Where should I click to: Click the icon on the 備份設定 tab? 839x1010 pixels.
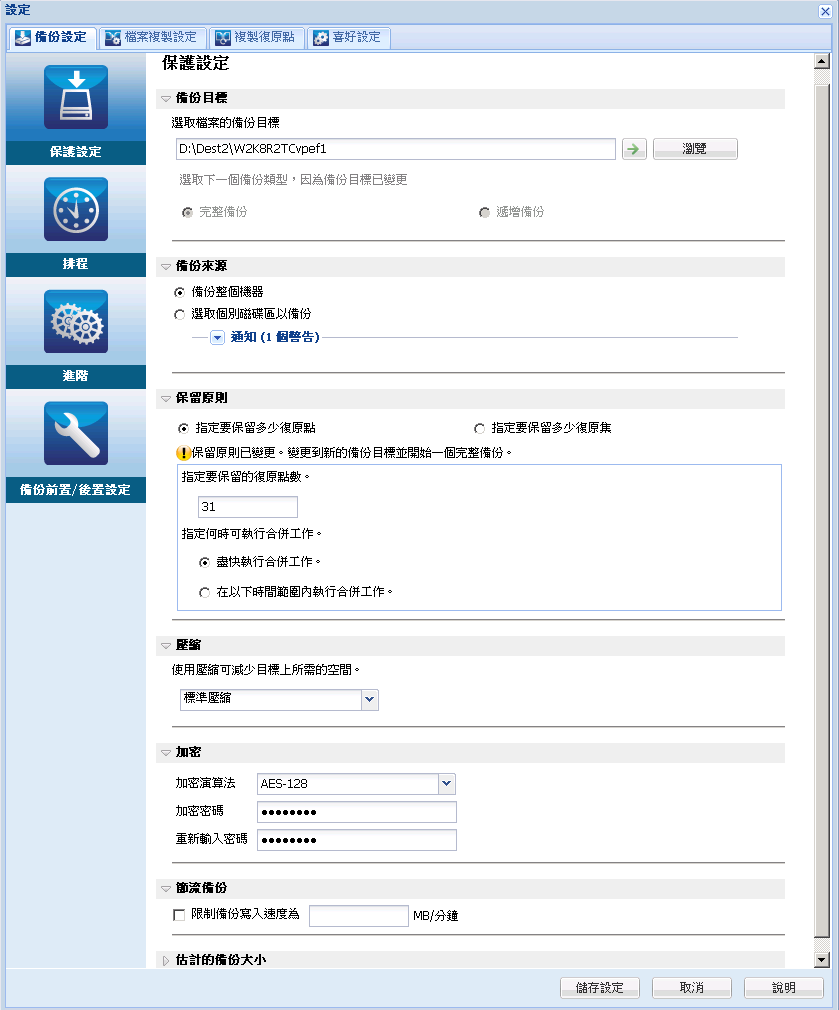click(20, 37)
